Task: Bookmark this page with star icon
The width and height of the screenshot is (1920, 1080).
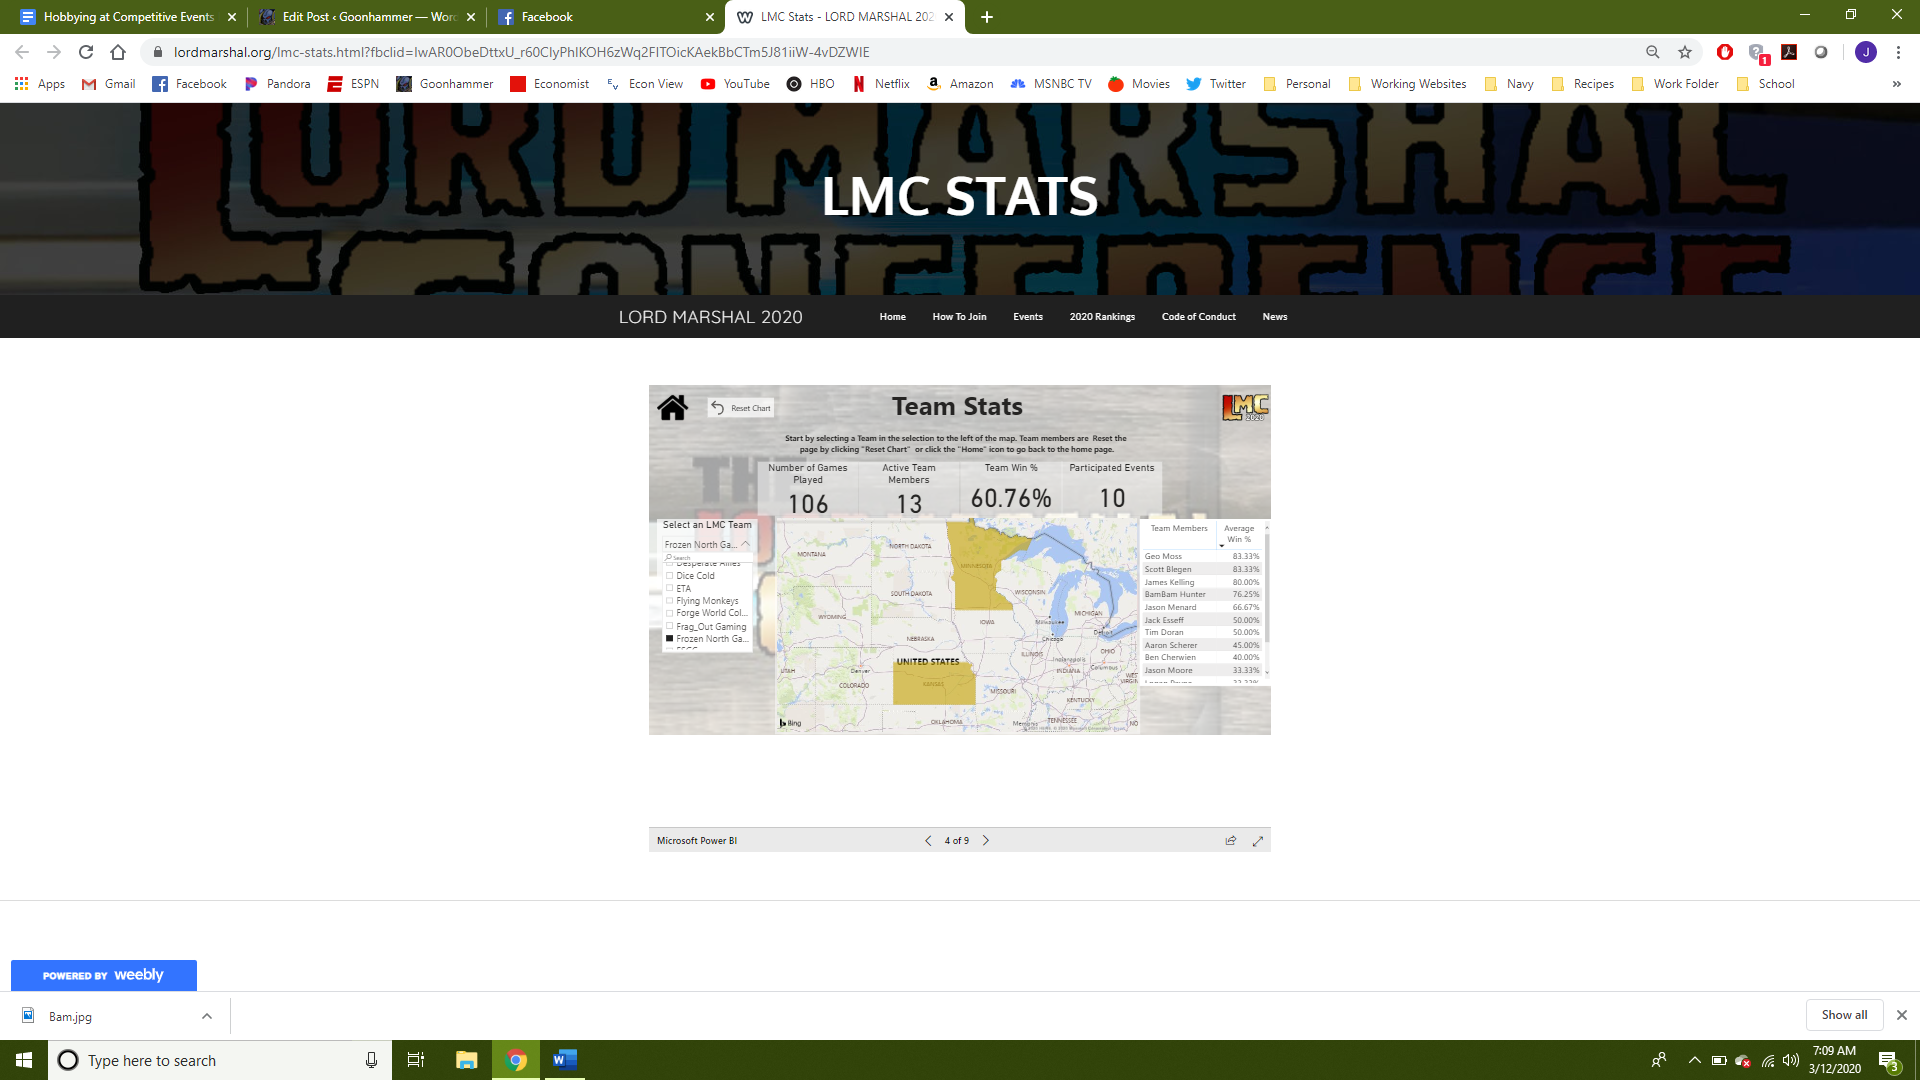Action: point(1685,52)
